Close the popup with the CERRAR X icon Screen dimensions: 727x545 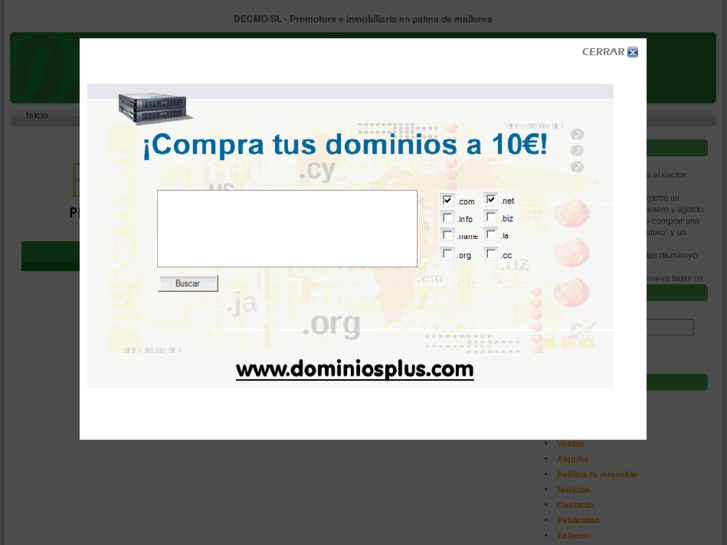pyautogui.click(x=632, y=52)
